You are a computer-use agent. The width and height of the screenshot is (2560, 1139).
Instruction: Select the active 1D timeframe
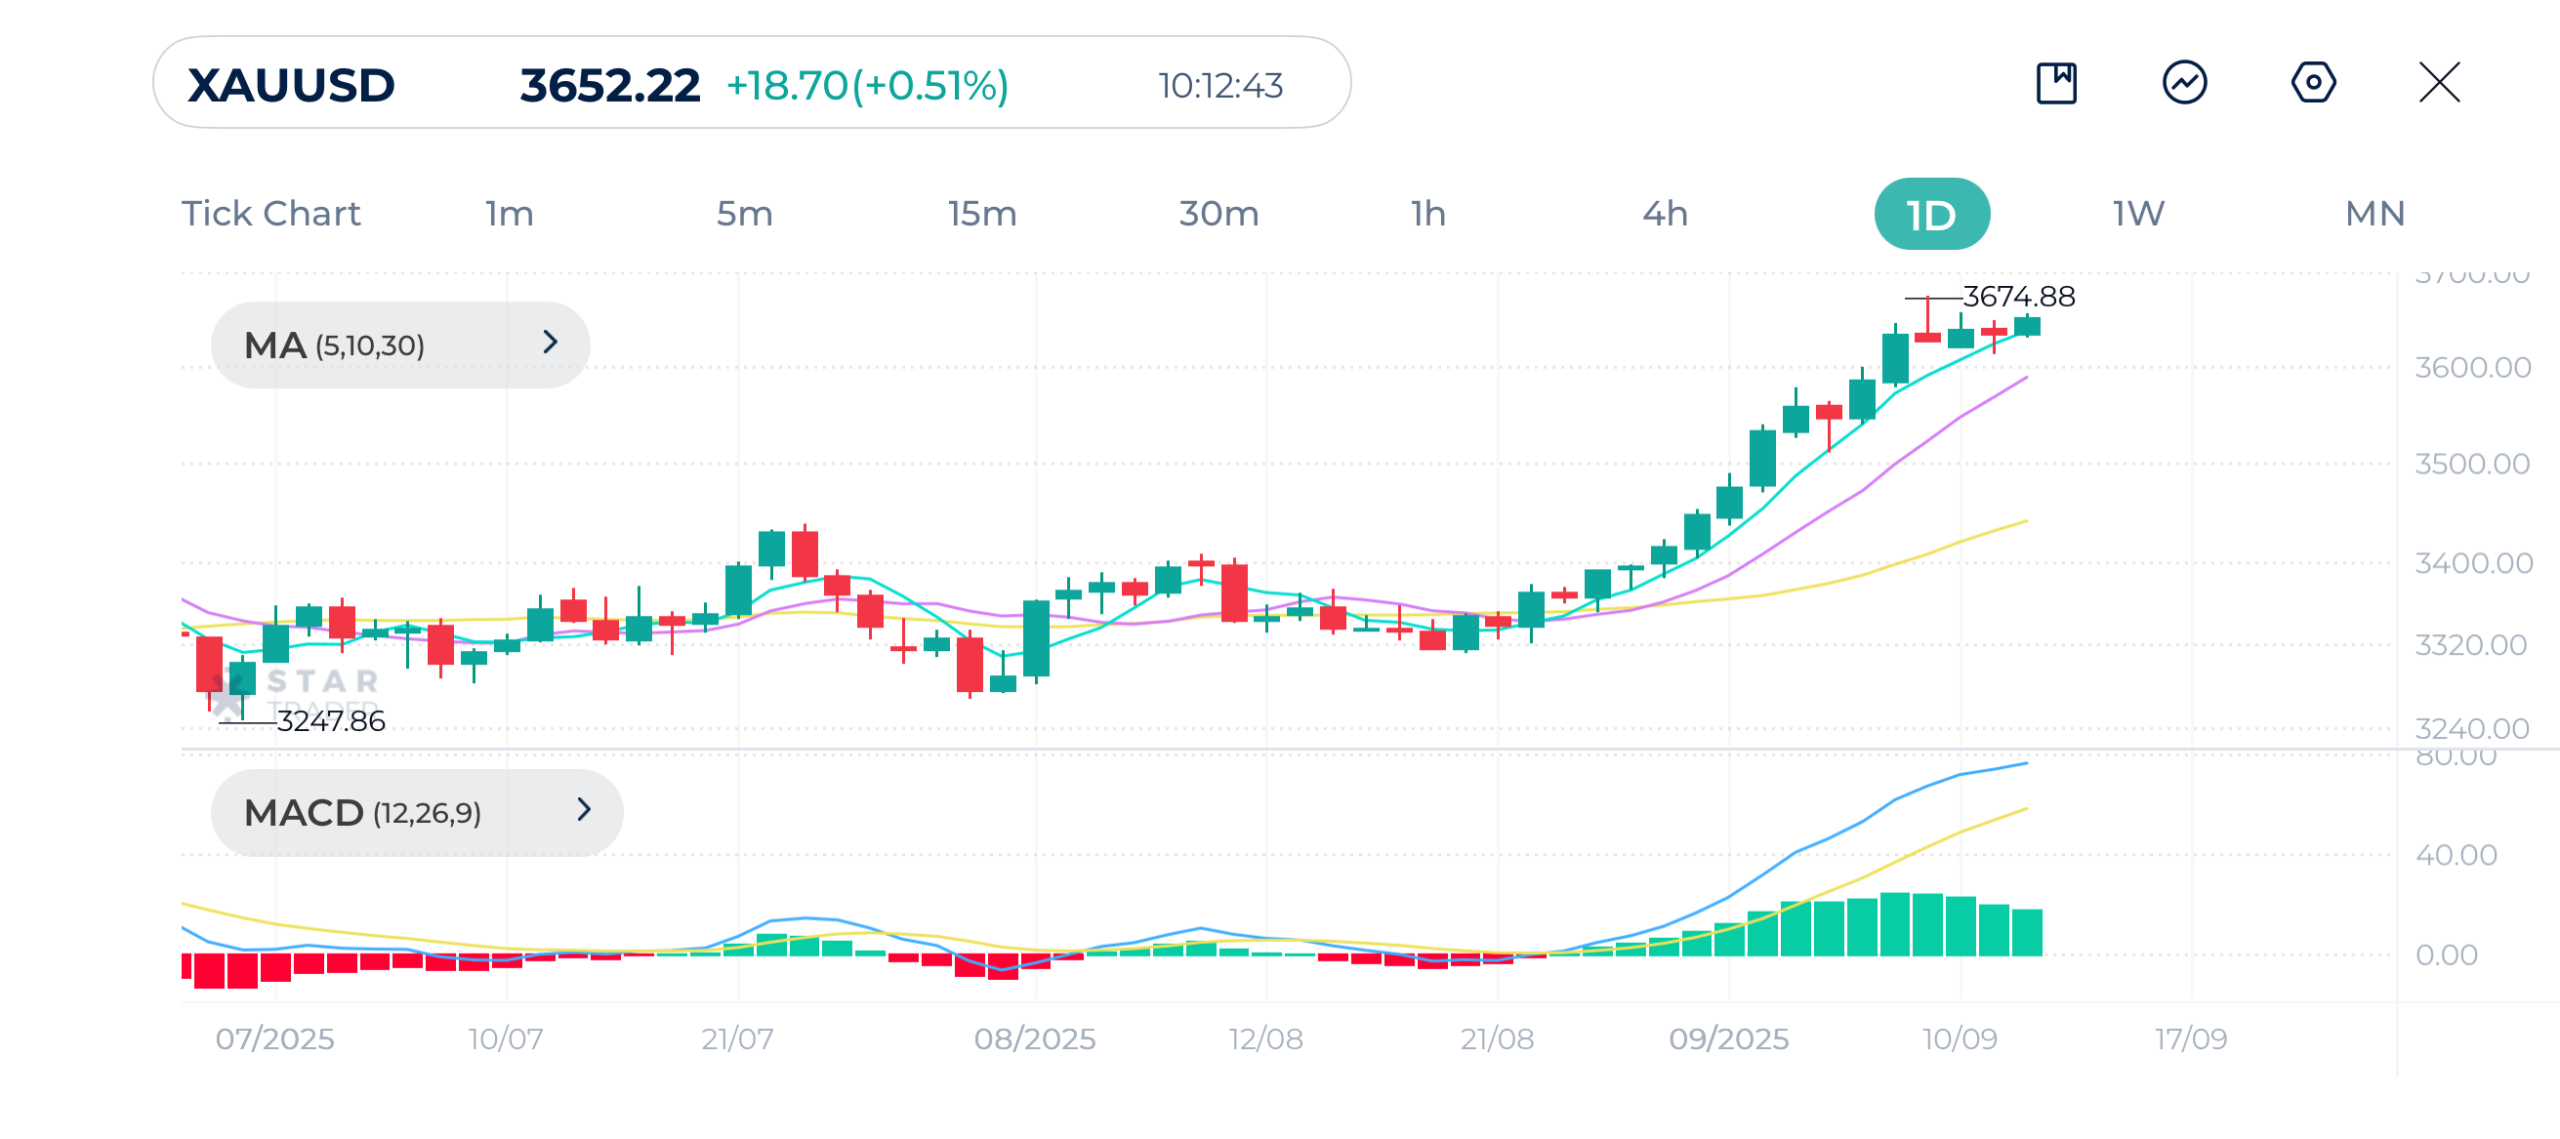point(1931,214)
